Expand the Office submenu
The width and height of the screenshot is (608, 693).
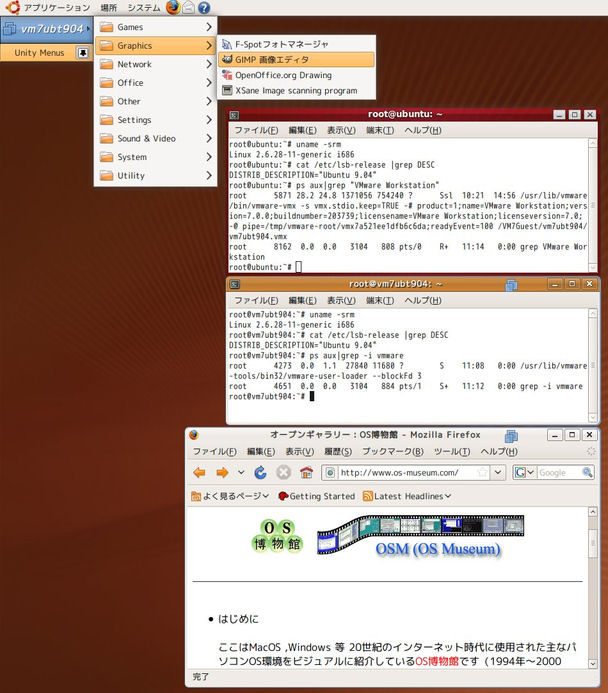[156, 83]
